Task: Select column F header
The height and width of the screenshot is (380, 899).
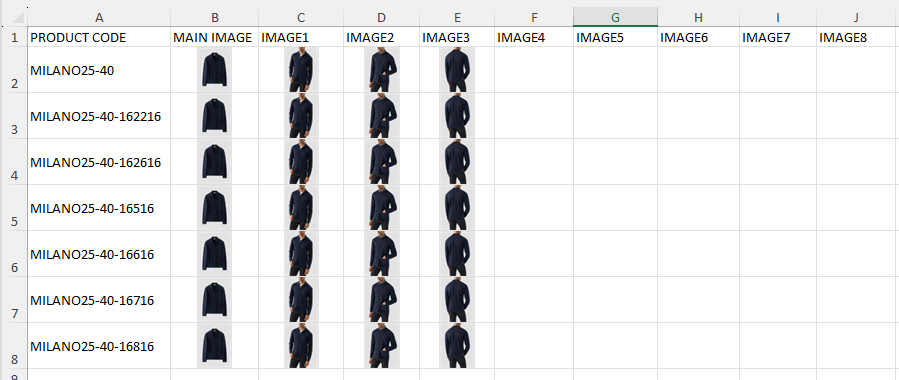Action: point(533,18)
